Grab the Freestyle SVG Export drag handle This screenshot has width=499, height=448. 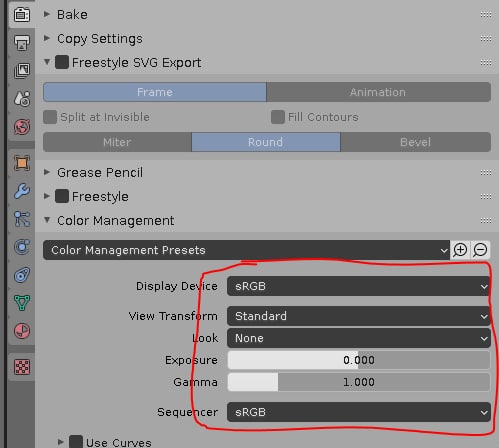tap(486, 63)
